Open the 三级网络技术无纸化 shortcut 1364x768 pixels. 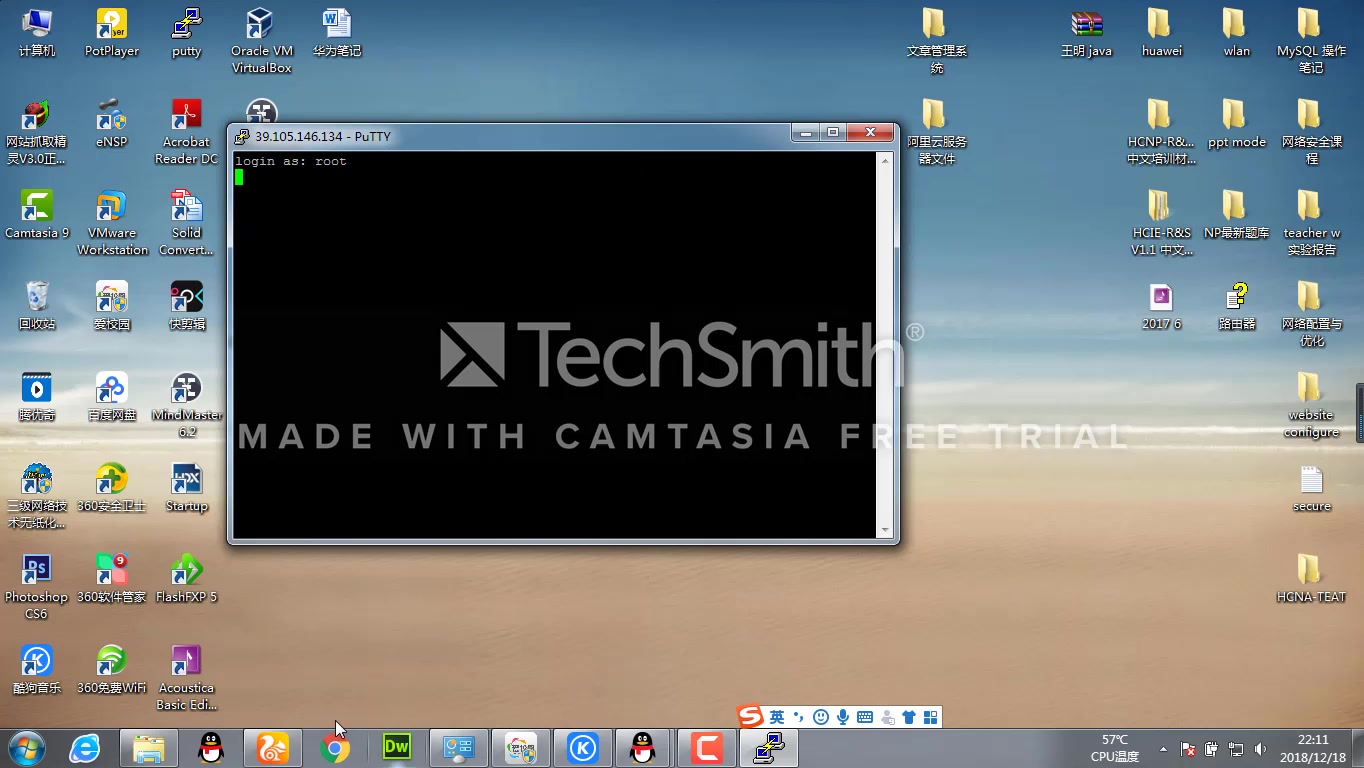(x=37, y=495)
